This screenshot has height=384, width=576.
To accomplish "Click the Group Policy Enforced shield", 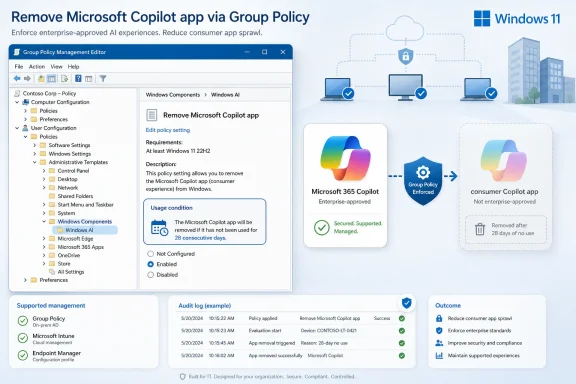I will tap(423, 180).
